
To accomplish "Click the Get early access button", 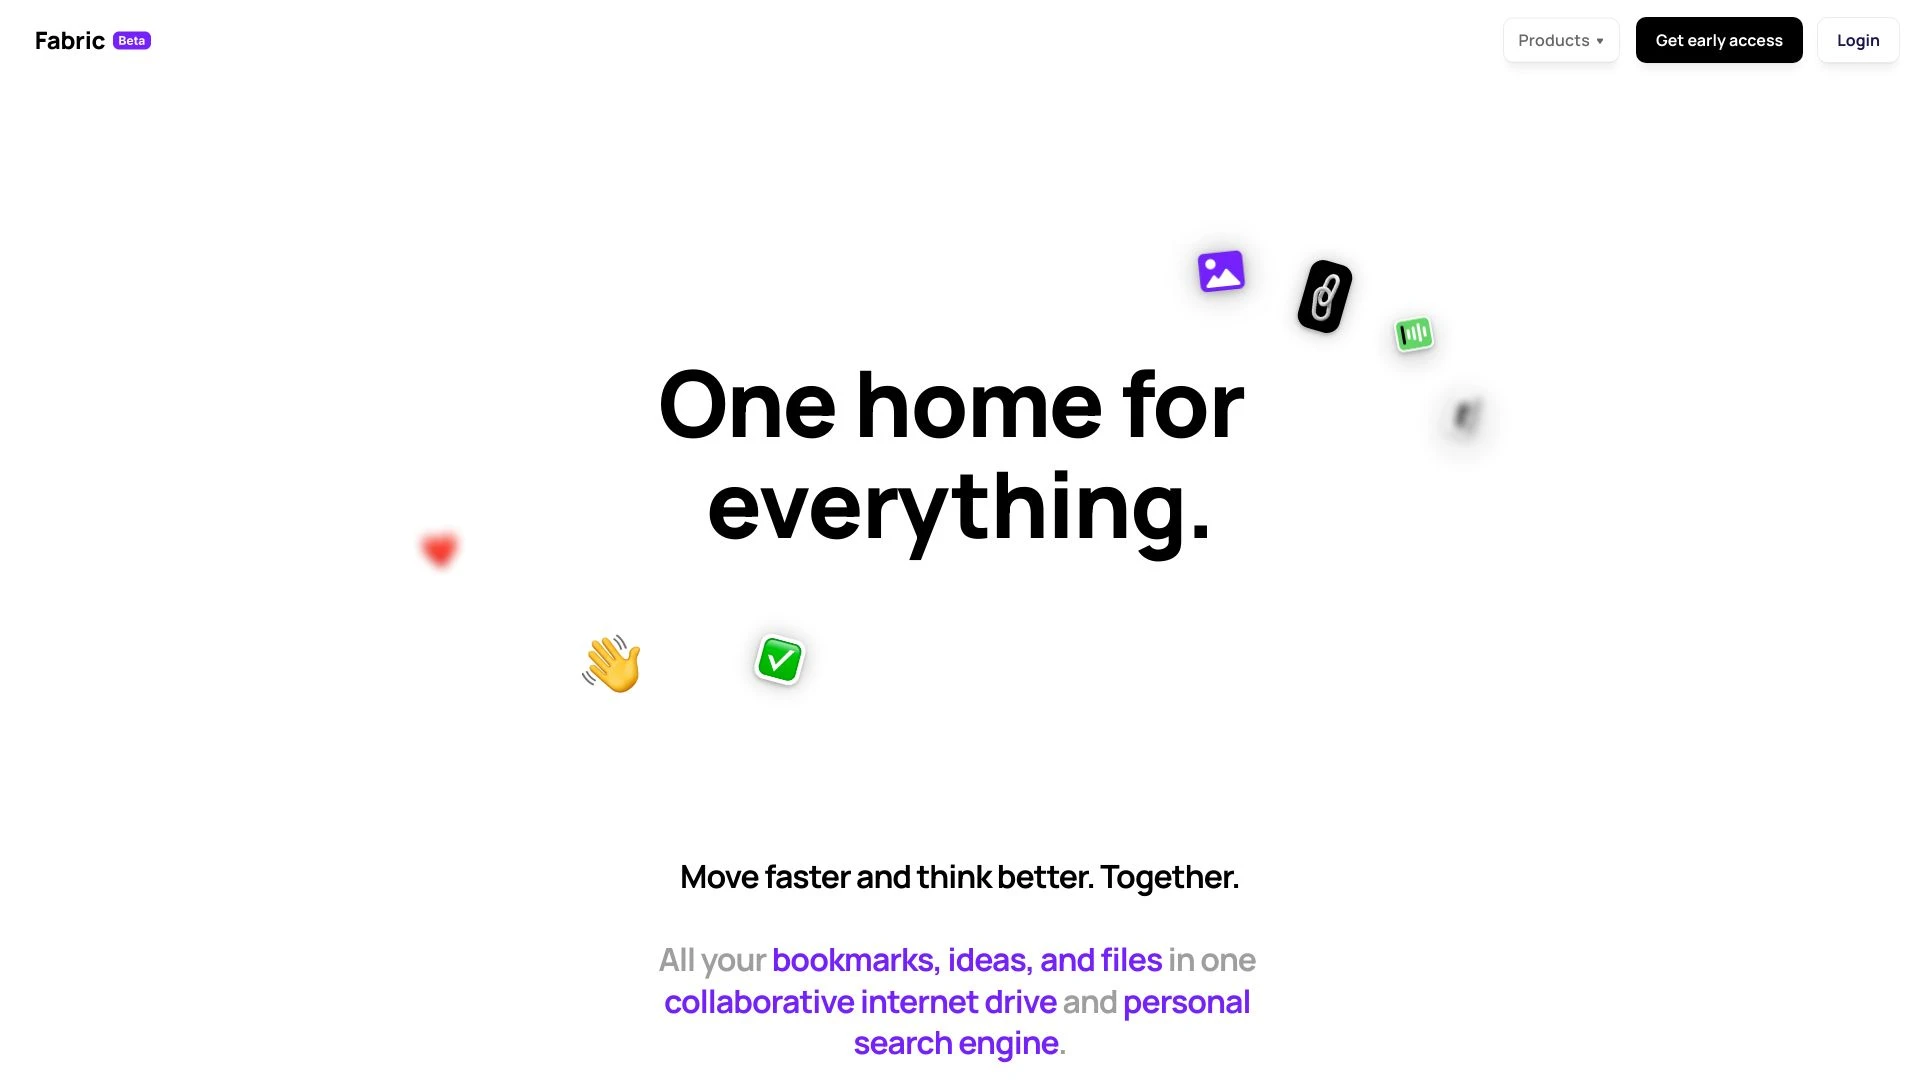I will pyautogui.click(x=1720, y=40).
